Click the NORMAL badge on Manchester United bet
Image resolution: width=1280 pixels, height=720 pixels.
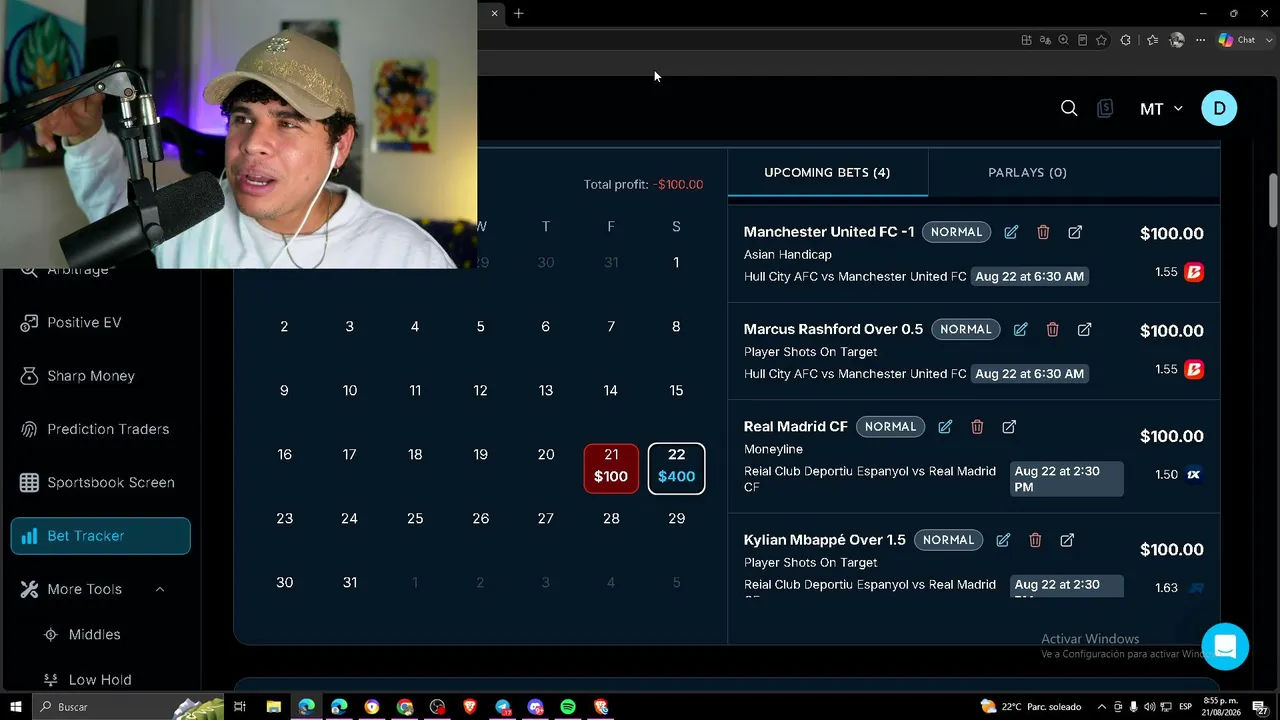(x=956, y=232)
